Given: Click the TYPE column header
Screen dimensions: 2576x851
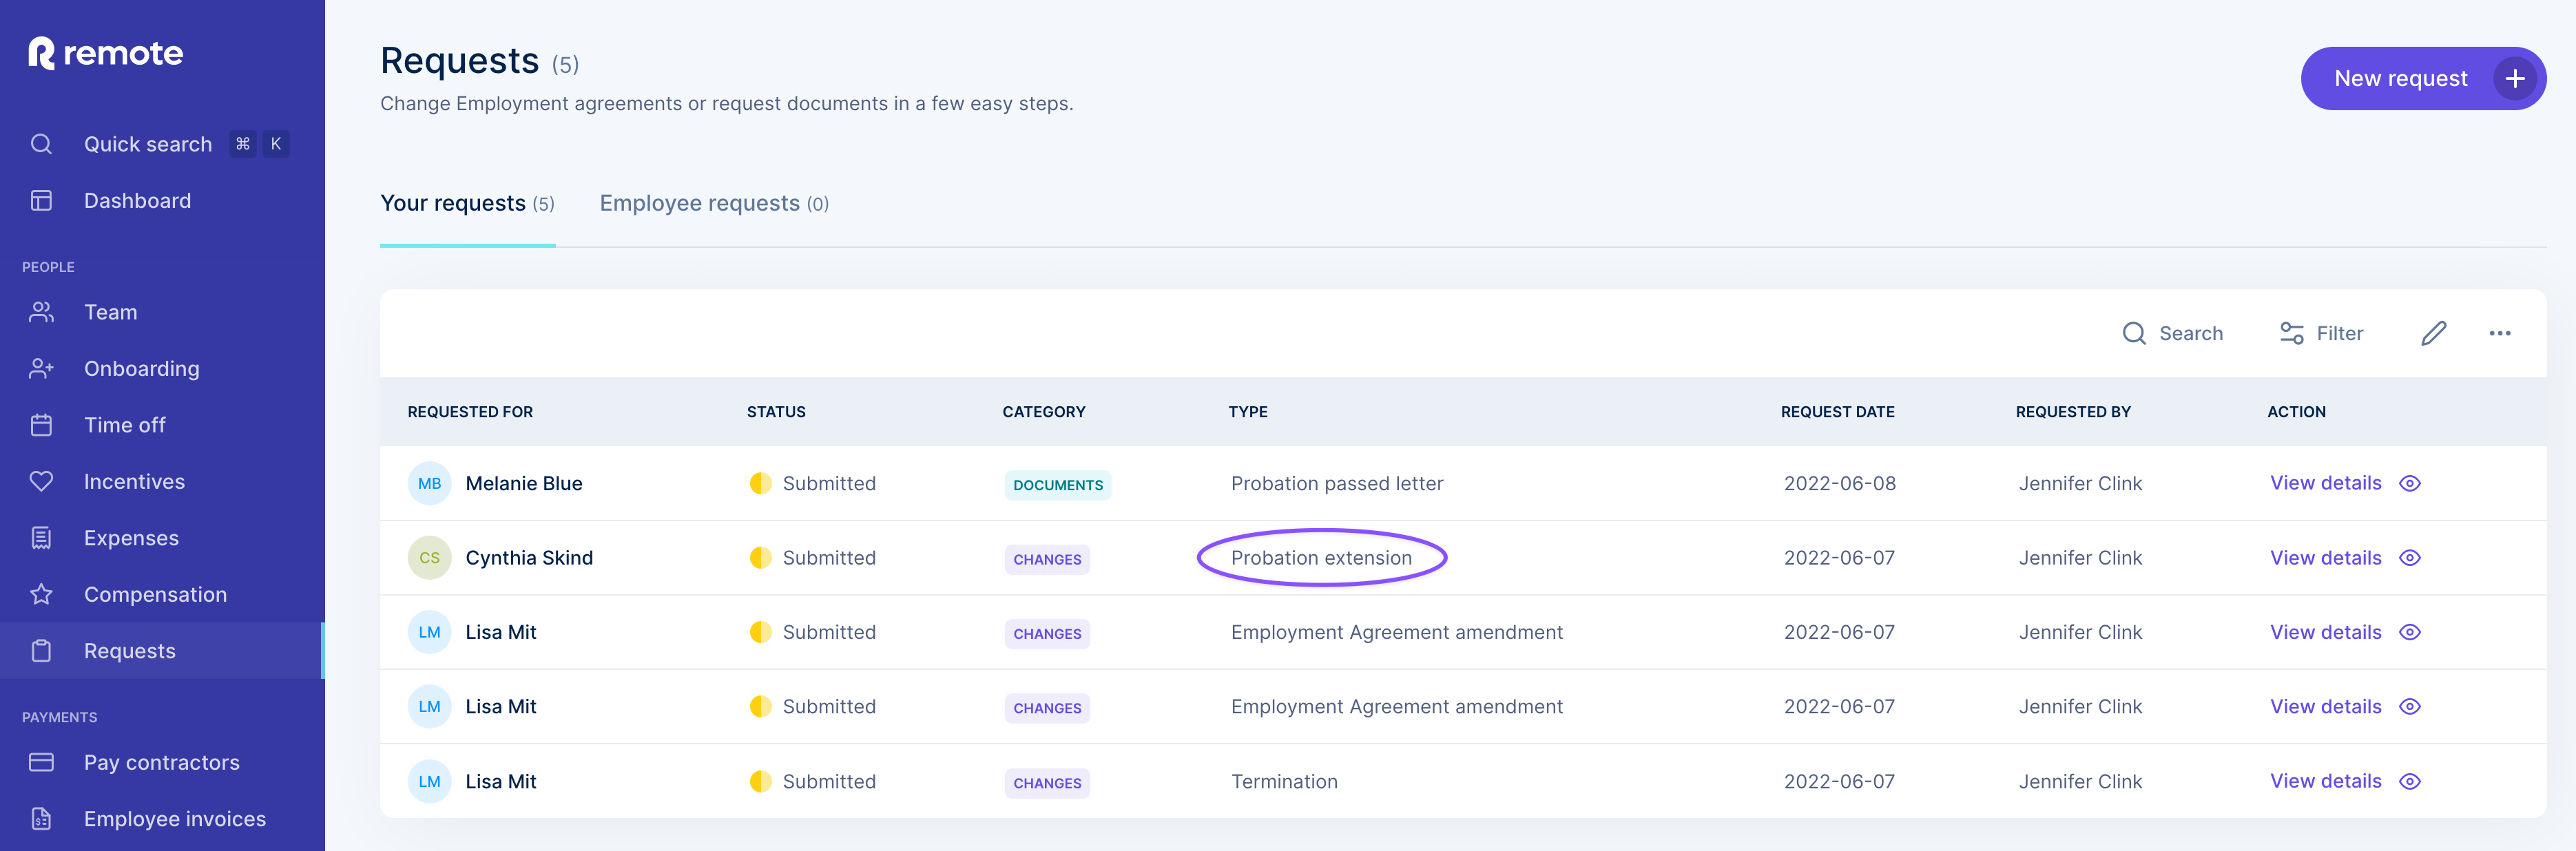Looking at the screenshot, I should (x=1247, y=412).
